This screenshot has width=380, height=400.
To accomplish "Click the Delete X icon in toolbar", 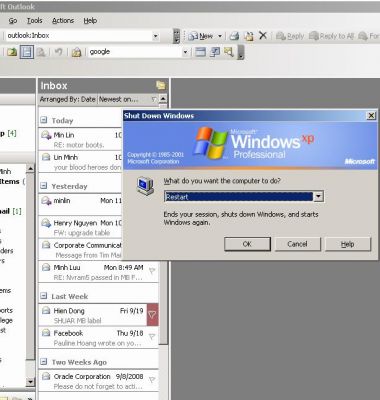I will (263, 35).
